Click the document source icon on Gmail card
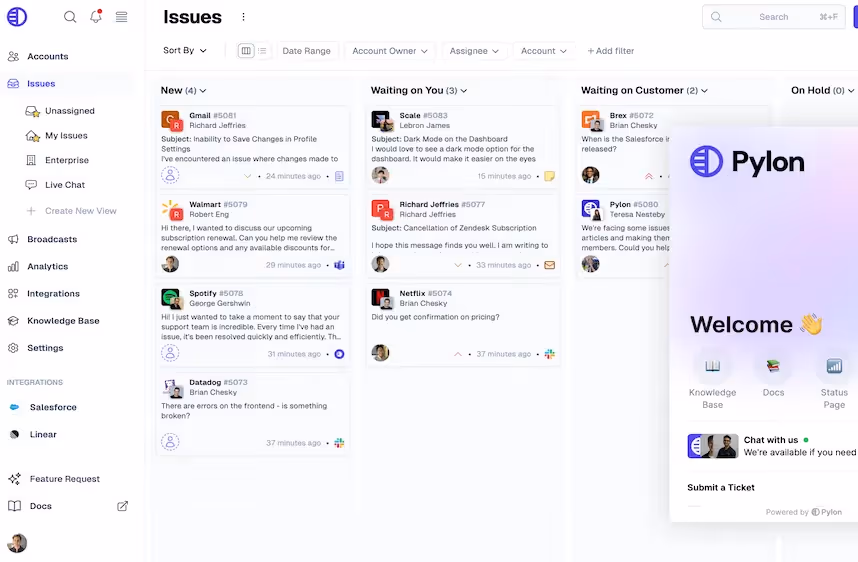Screen dimensions: 858x562 coord(339,176)
